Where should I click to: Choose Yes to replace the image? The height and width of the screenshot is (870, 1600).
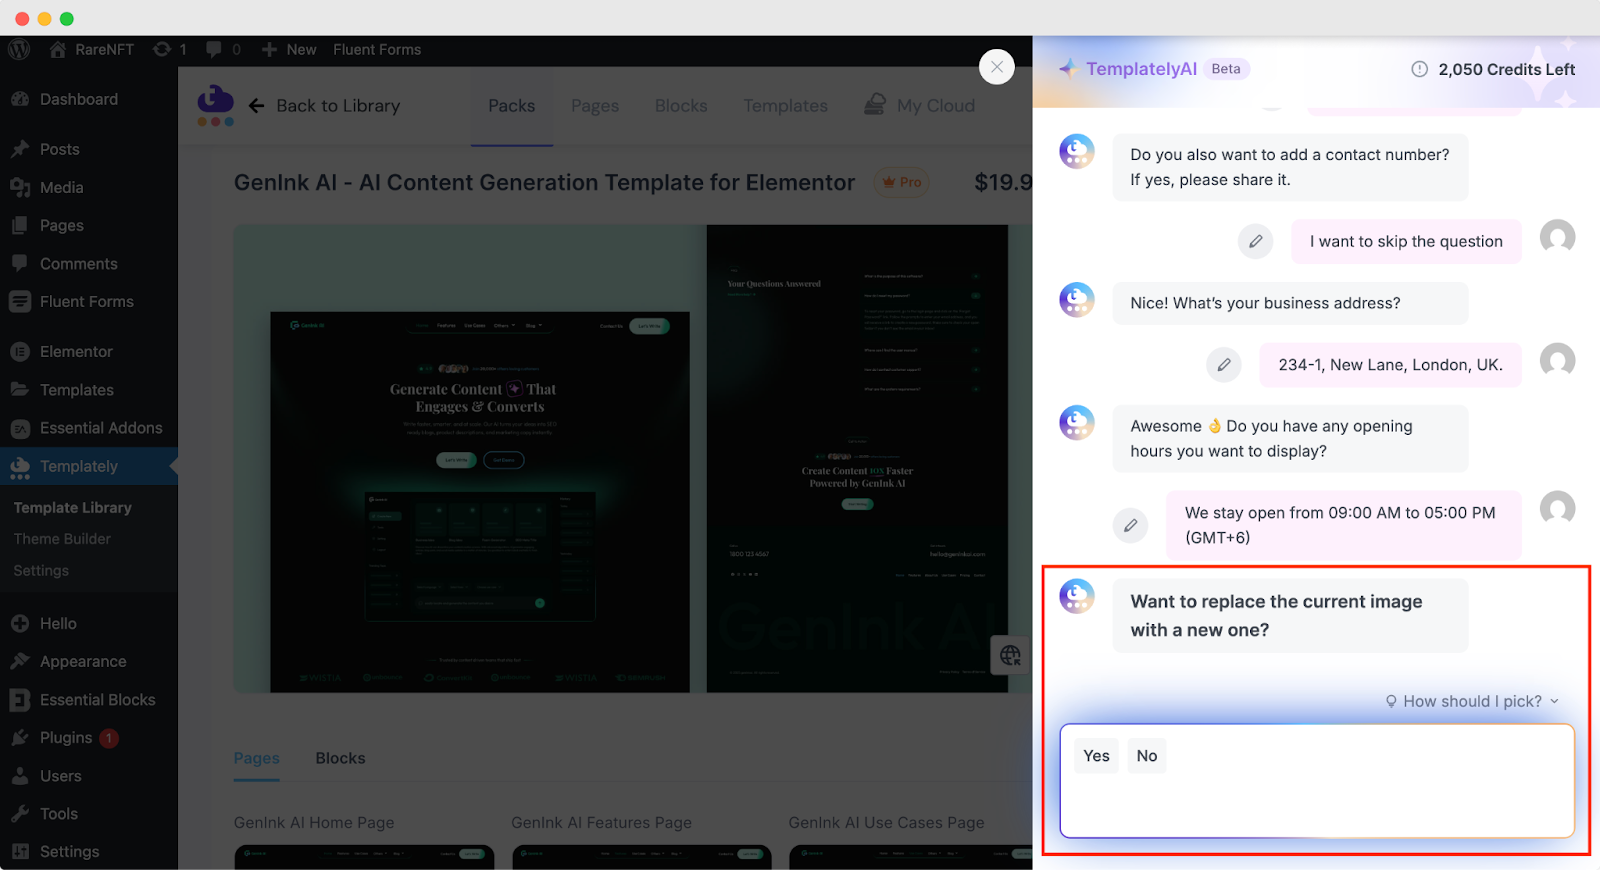coord(1096,756)
